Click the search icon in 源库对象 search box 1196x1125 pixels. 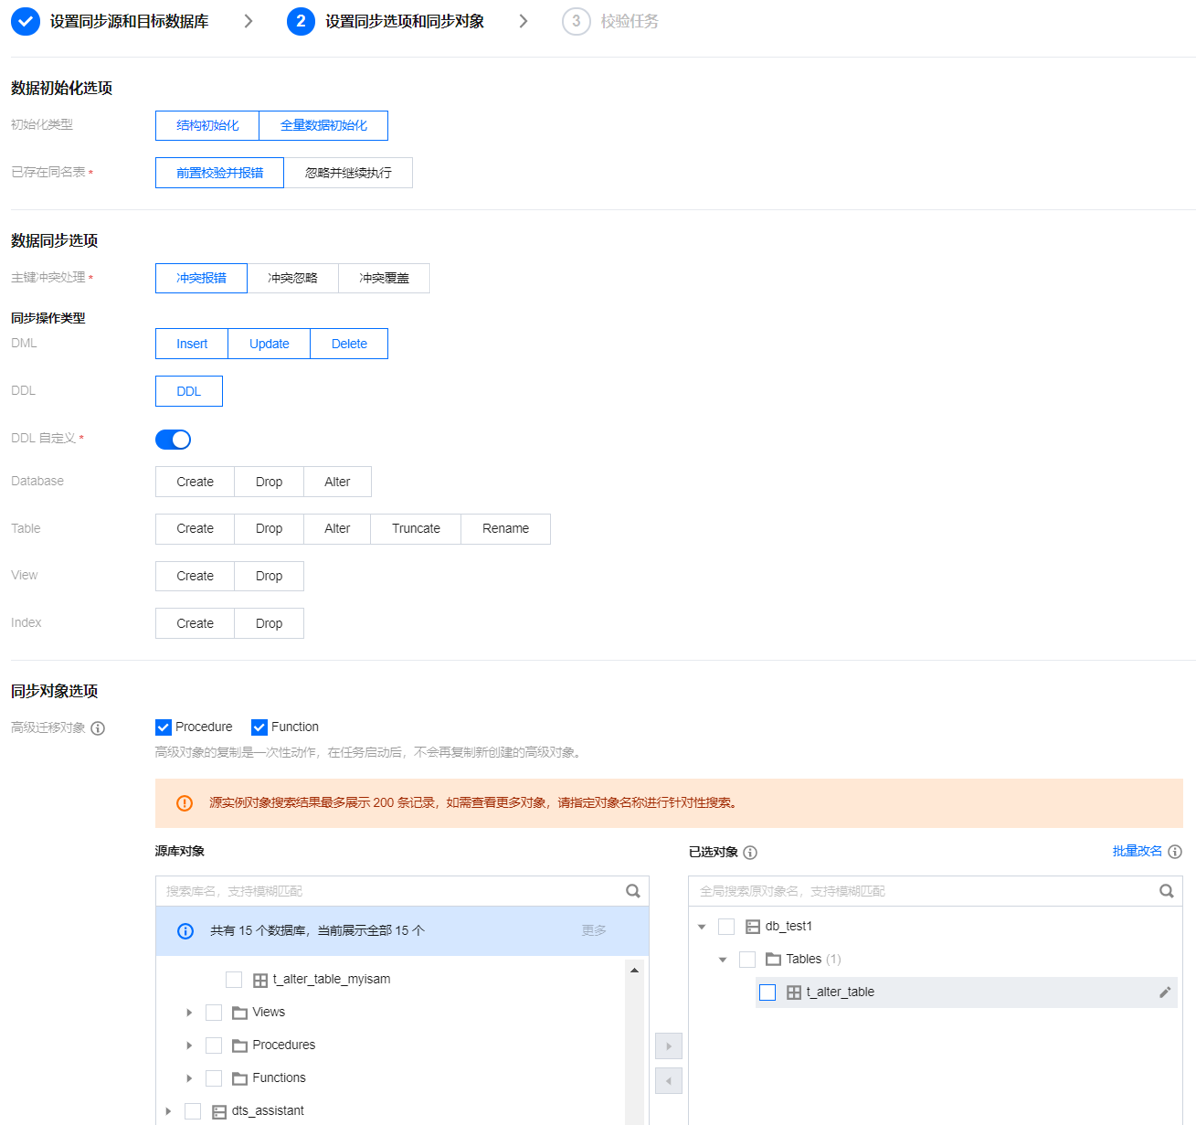point(633,891)
